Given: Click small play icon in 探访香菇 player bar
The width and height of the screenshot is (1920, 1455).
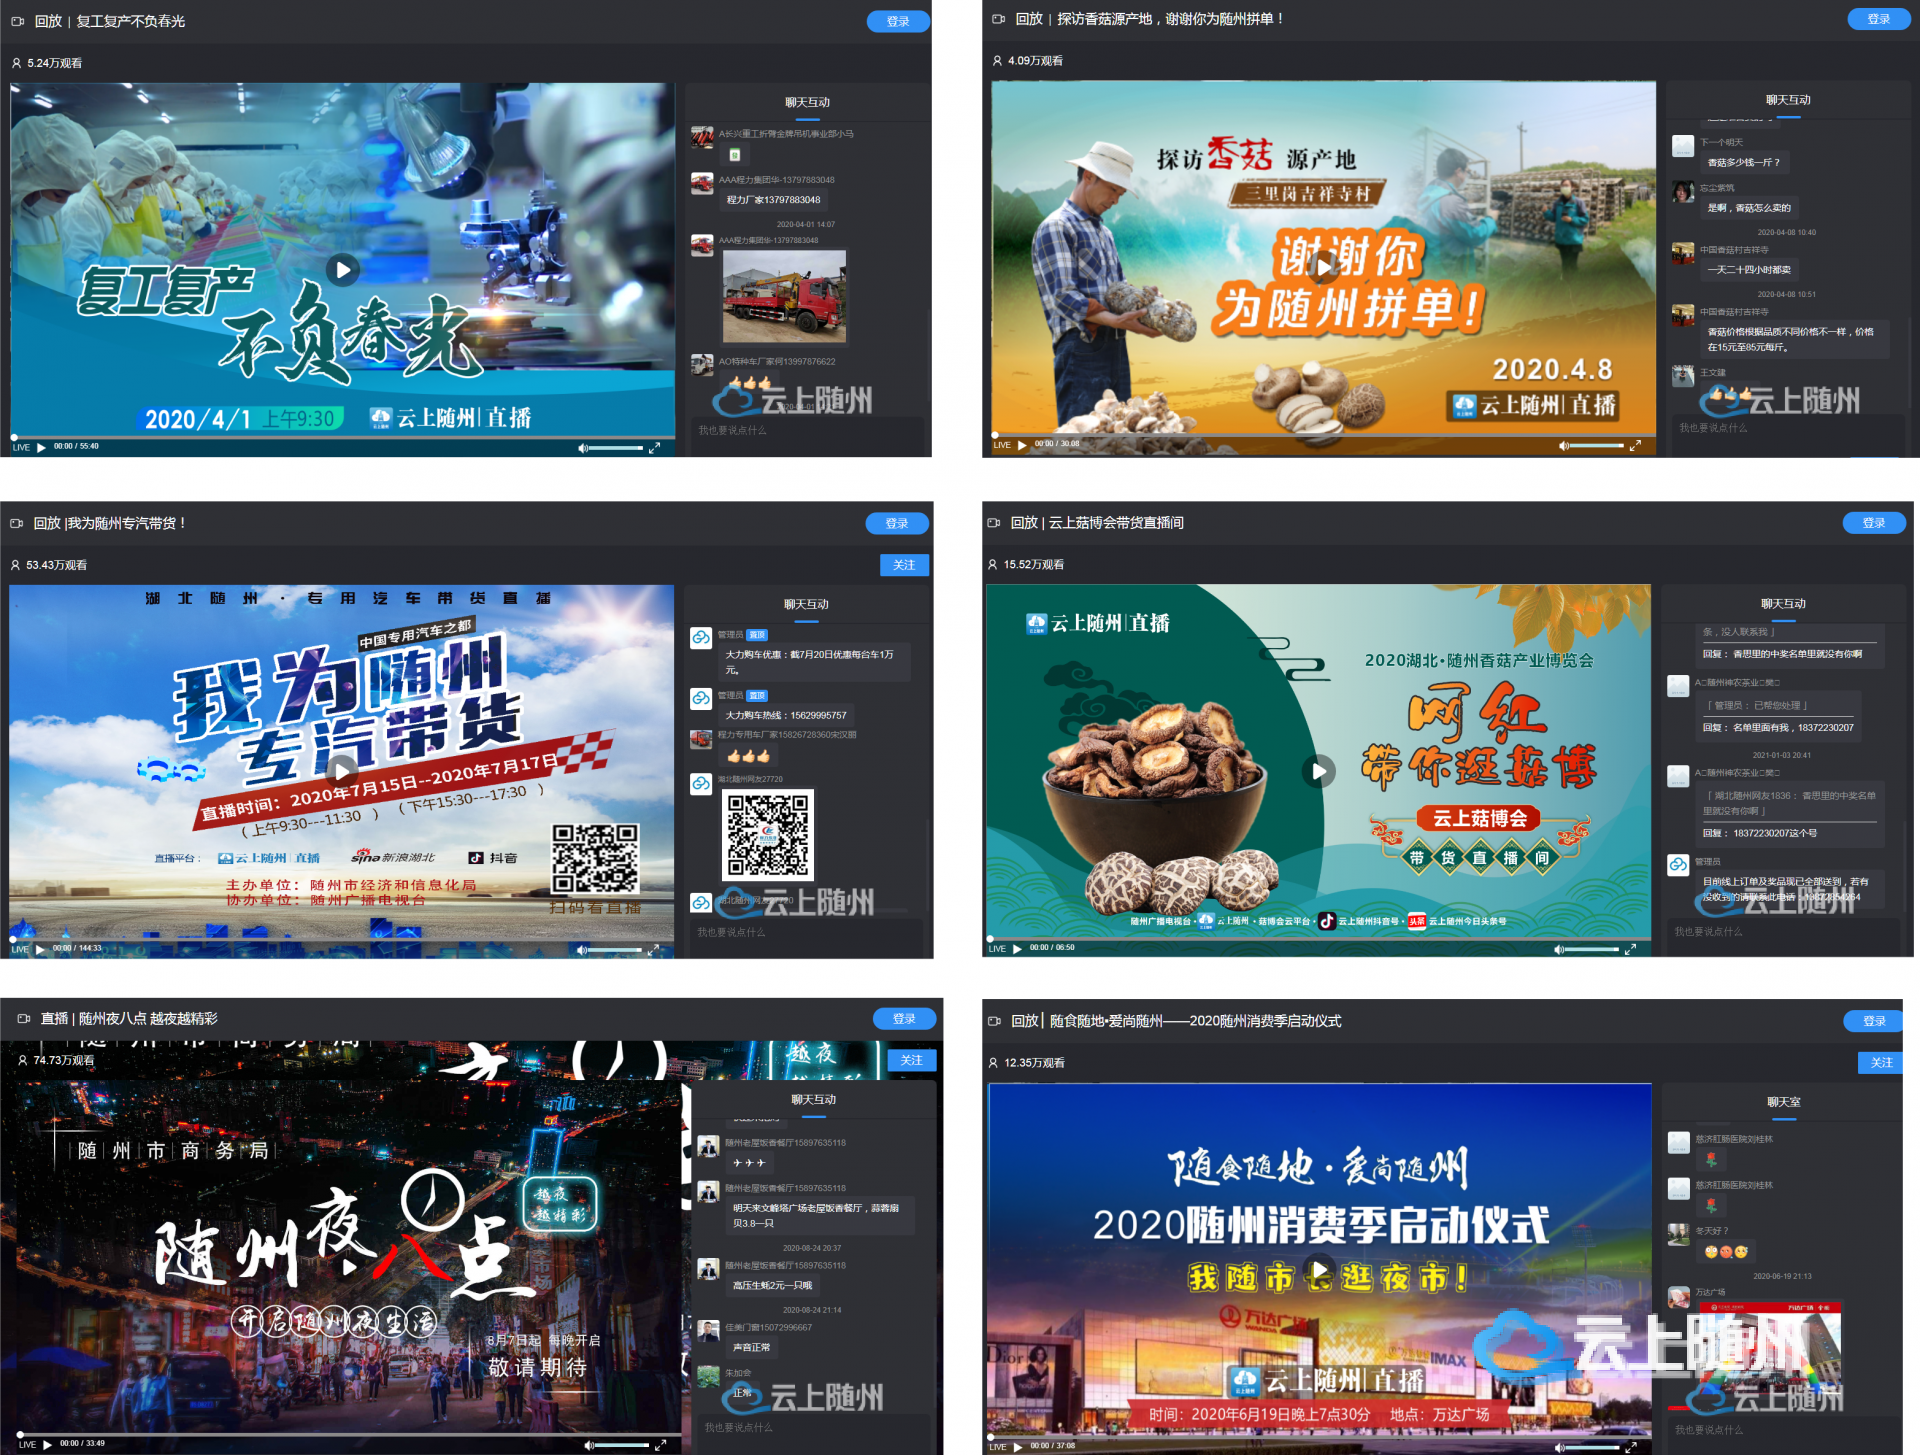Looking at the screenshot, I should 1022,445.
